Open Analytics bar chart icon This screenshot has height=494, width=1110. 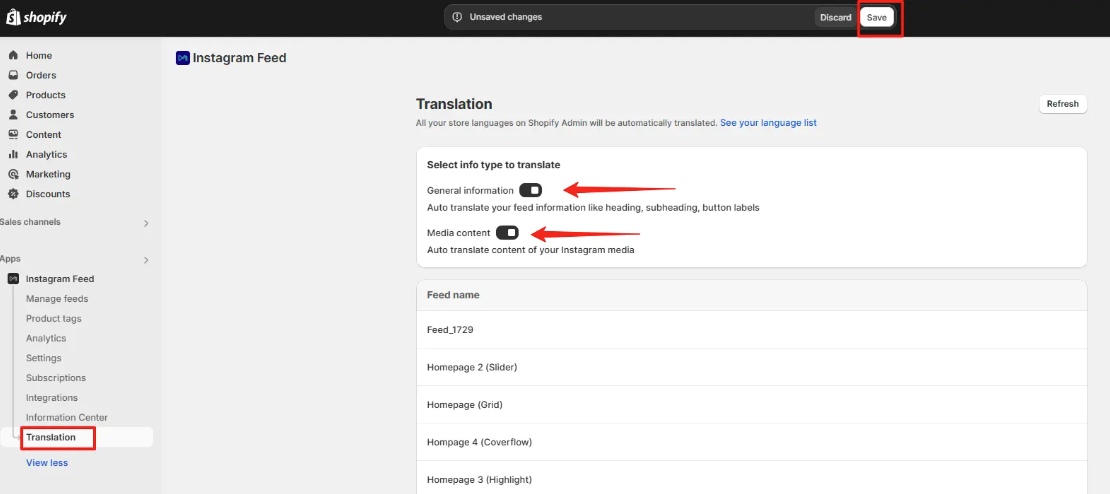tap(13, 154)
